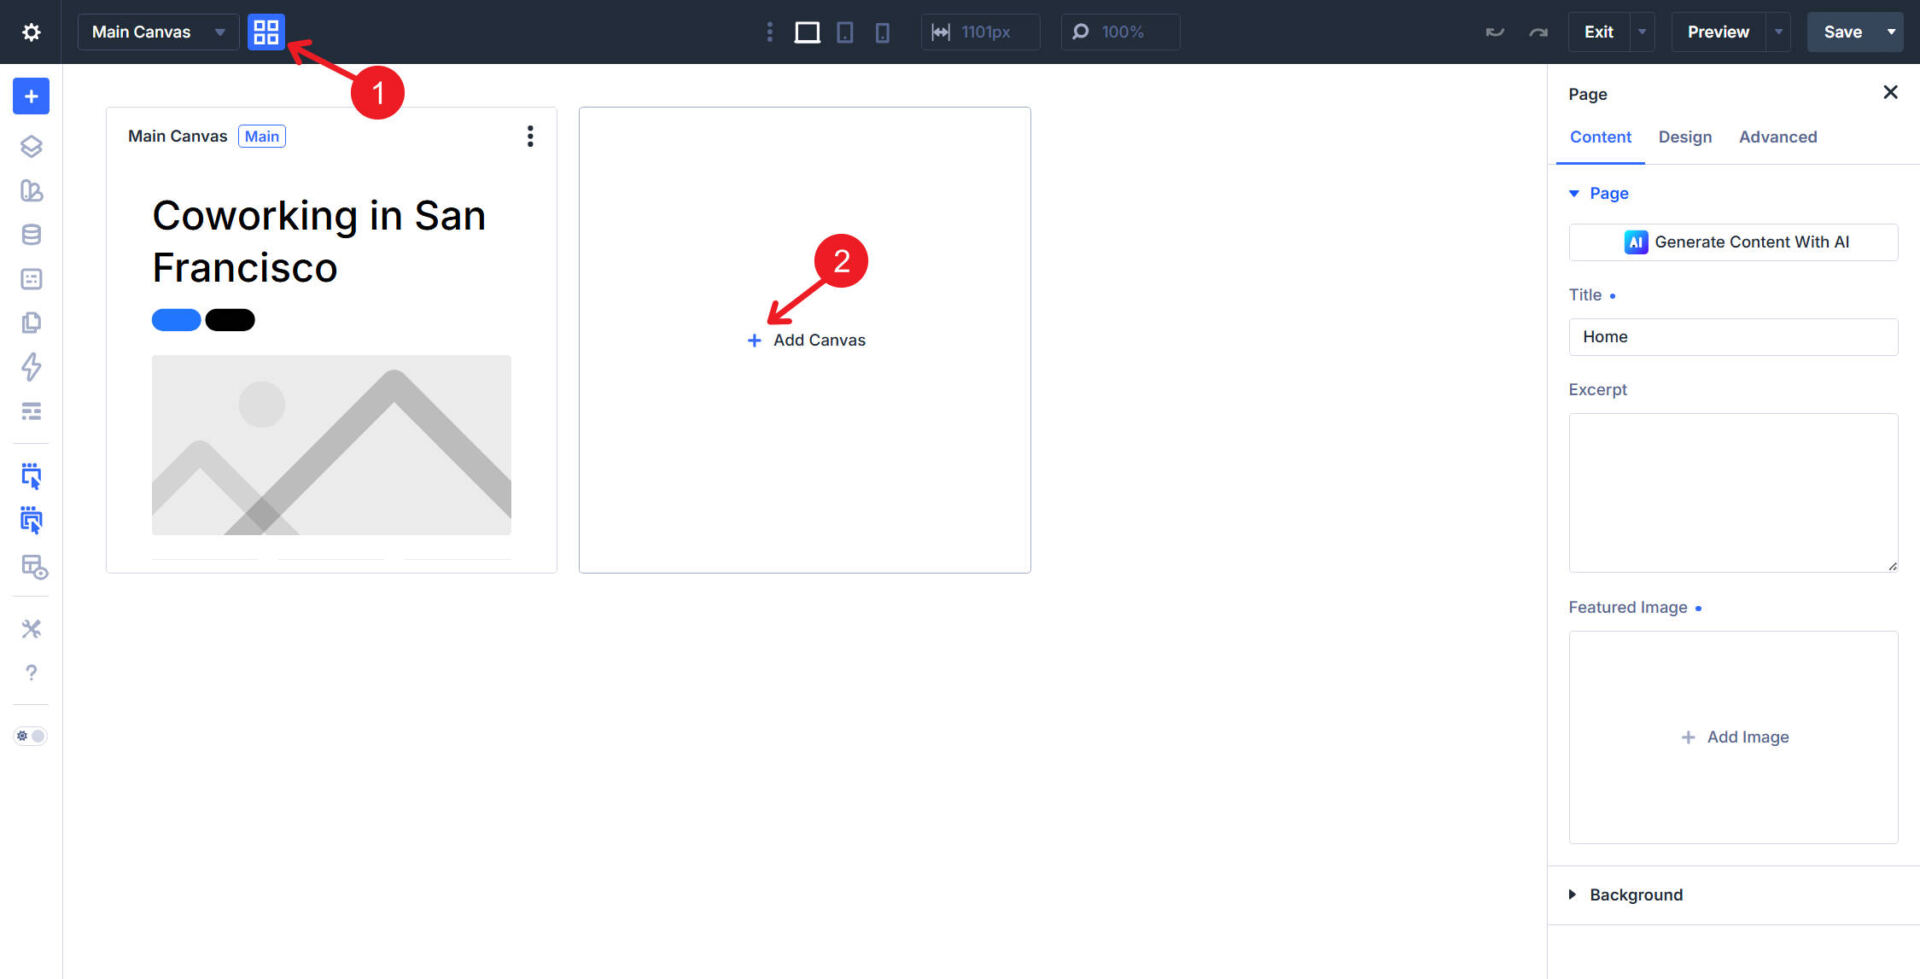This screenshot has height=979, width=1920.
Task: Toggle the canvas grid view icon
Action: [266, 32]
